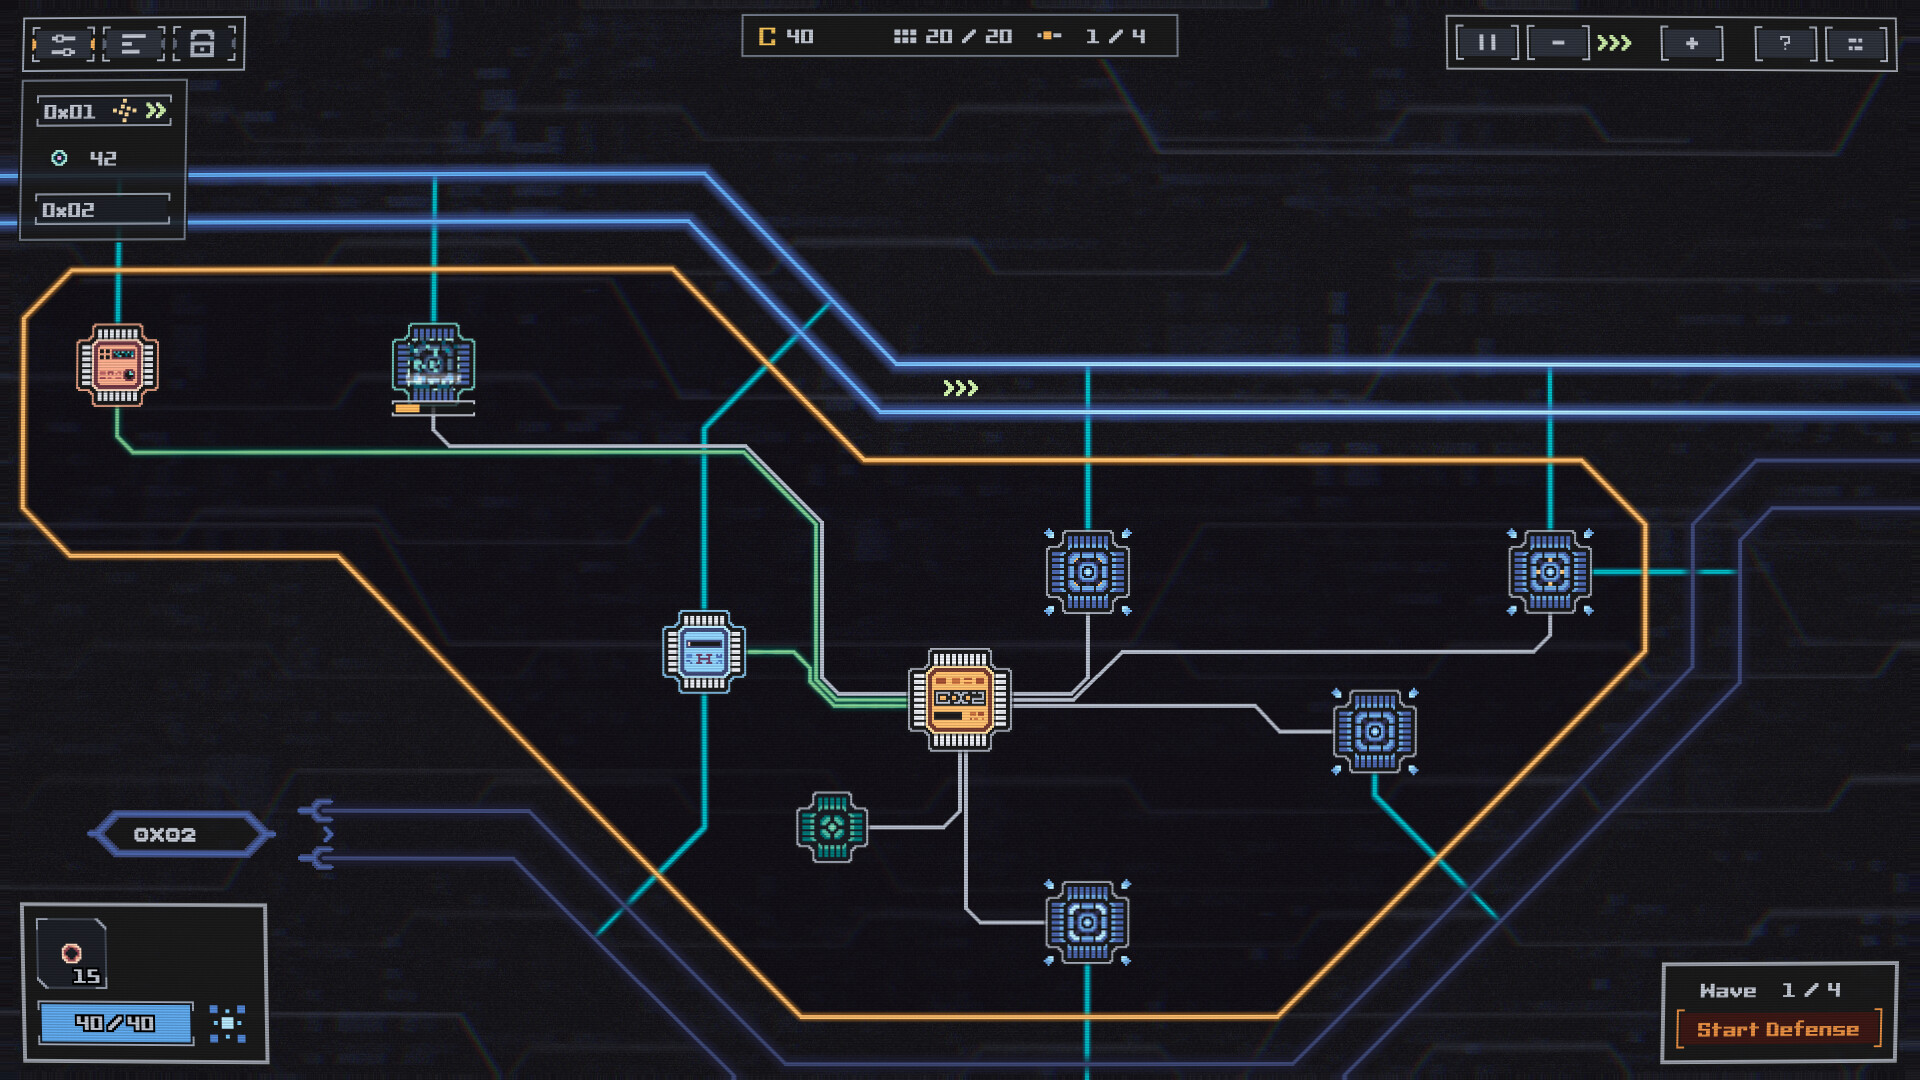1920x1080 pixels.
Task: Click the Start Defense button
Action: [x=1778, y=1029]
